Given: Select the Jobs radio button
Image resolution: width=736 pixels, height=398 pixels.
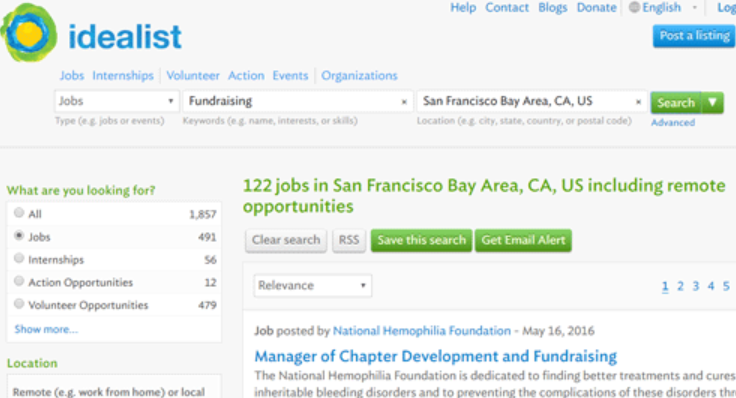Looking at the screenshot, I should (19, 236).
